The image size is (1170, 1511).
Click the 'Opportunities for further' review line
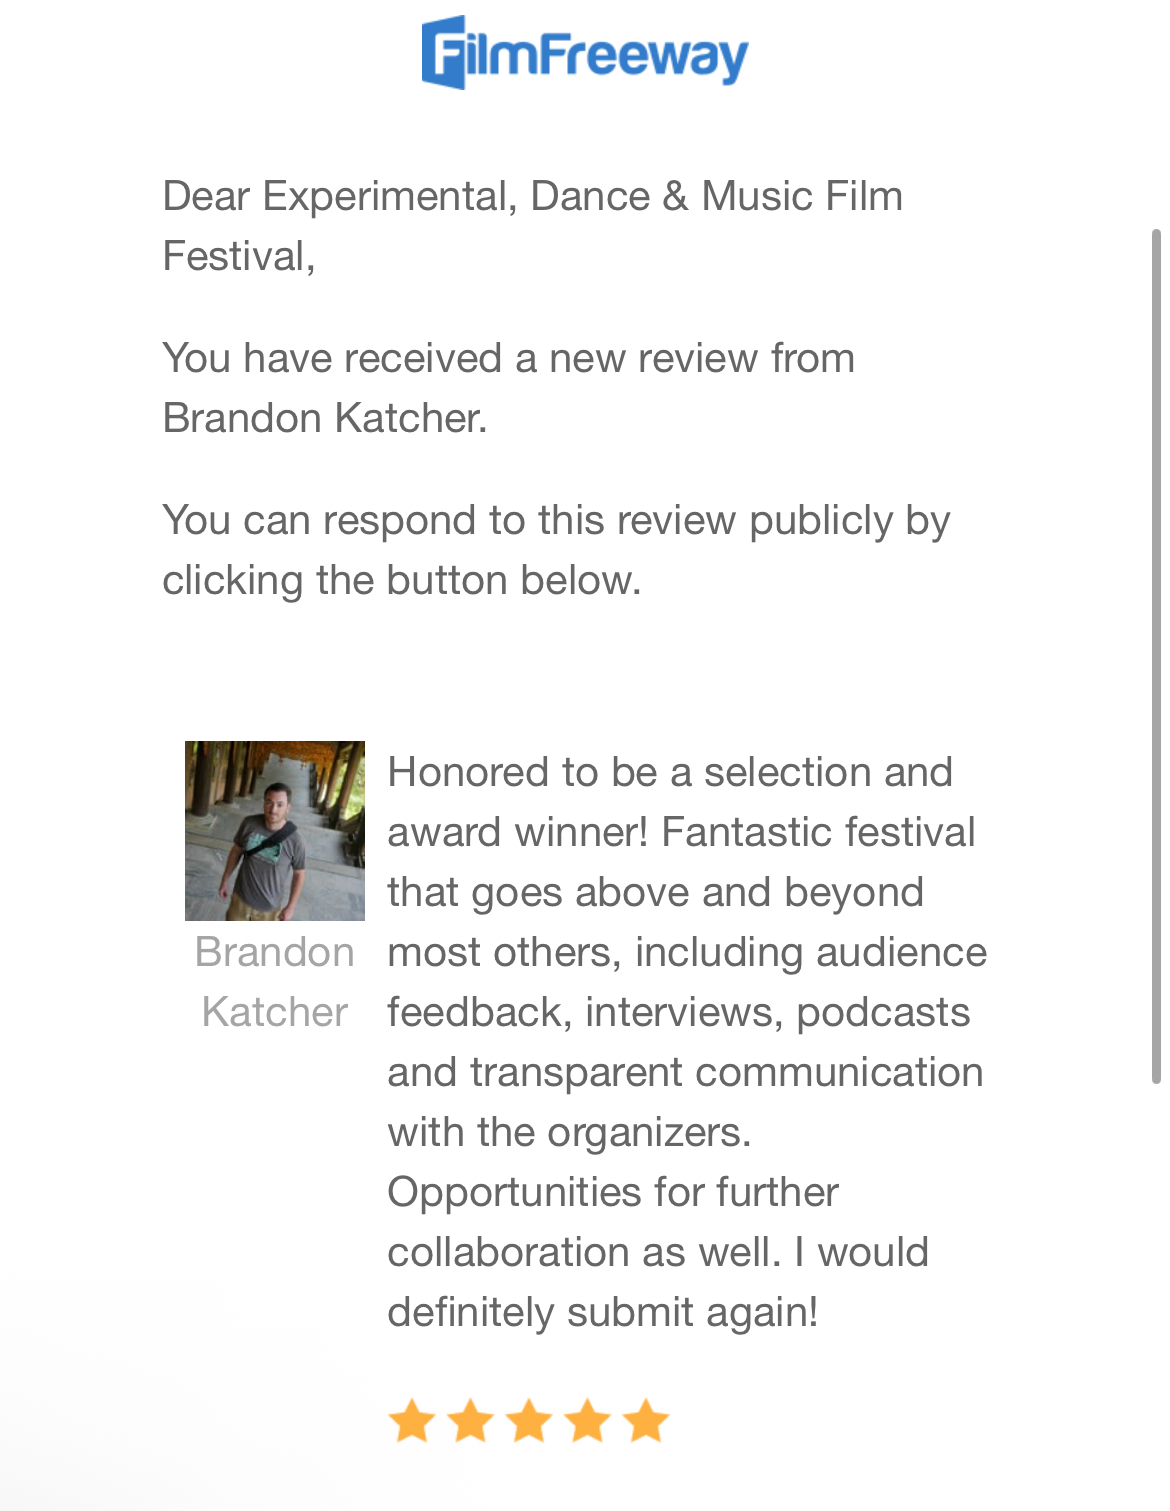(x=612, y=1192)
